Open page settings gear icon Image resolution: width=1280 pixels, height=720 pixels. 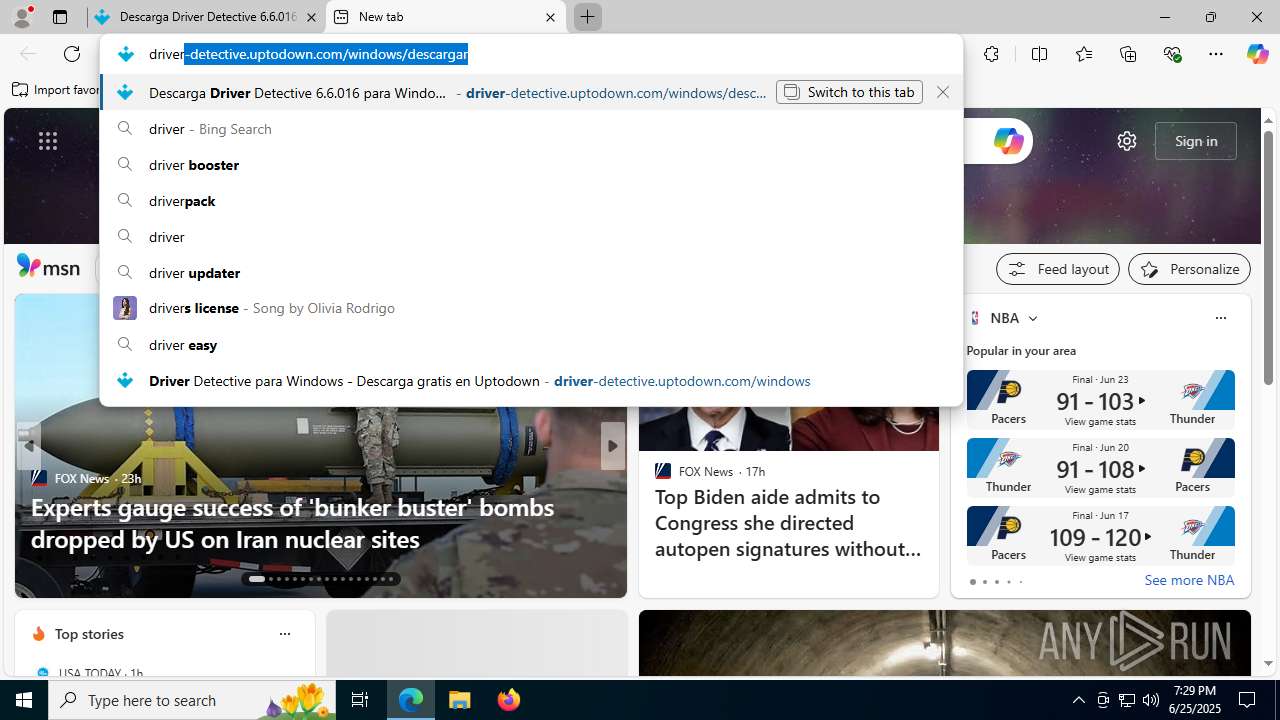pyautogui.click(x=1127, y=141)
